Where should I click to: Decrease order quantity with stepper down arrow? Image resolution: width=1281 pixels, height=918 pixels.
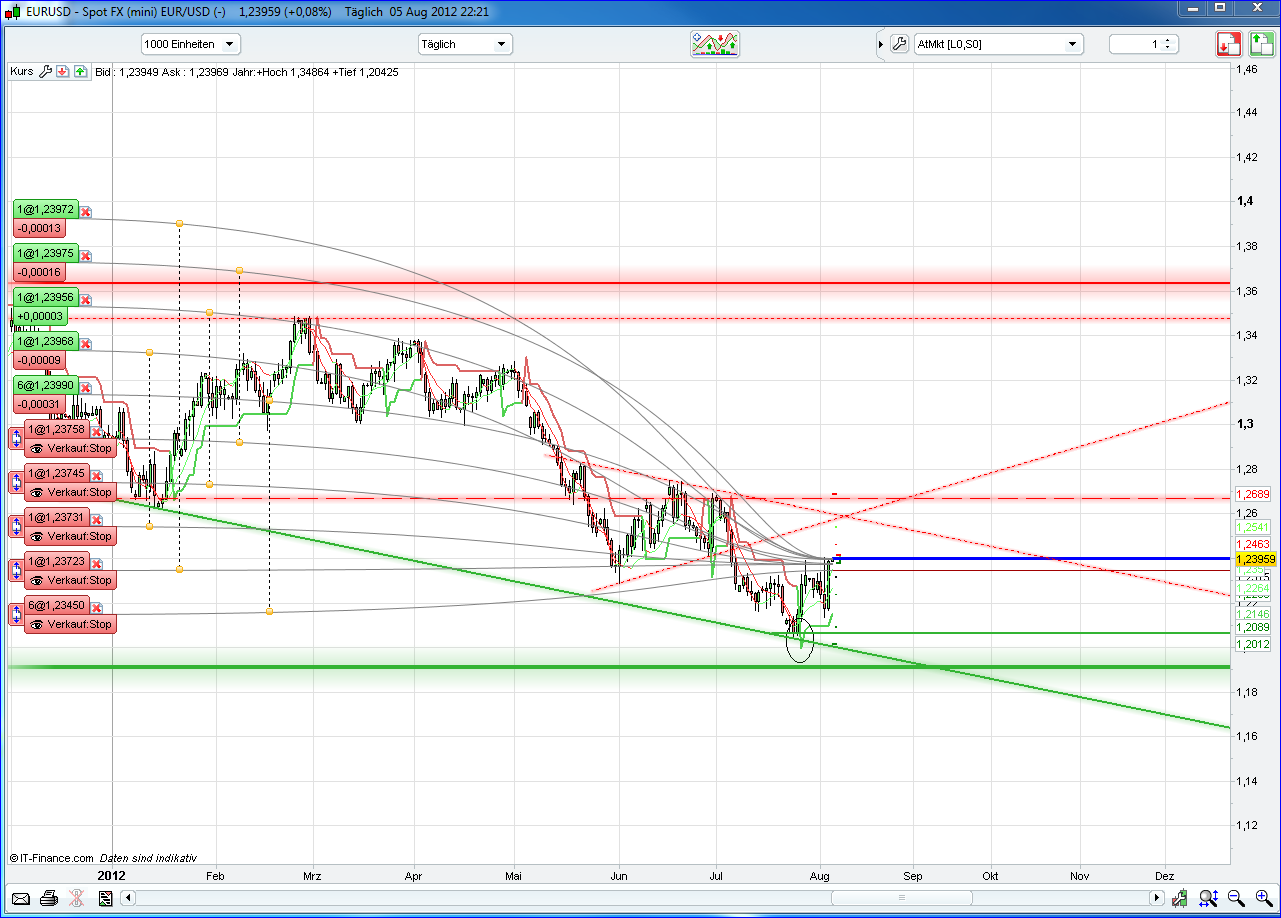pos(1169,49)
